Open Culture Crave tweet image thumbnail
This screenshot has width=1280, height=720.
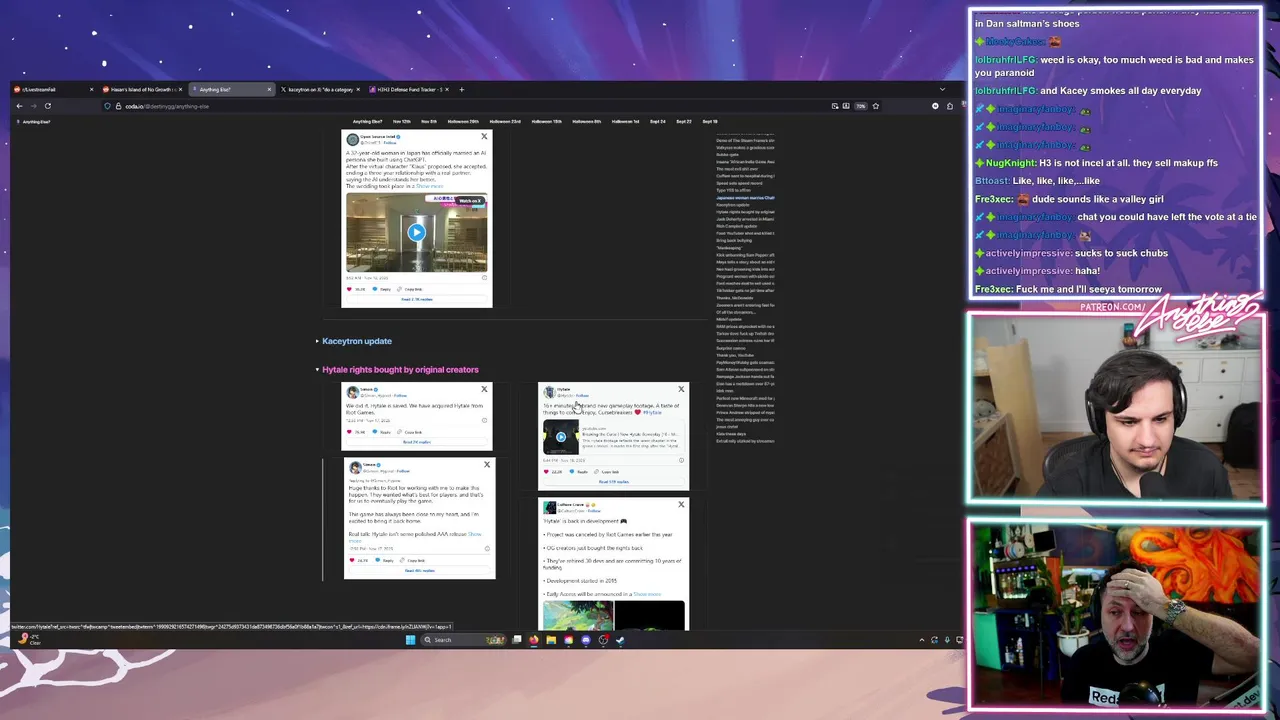coord(578,616)
